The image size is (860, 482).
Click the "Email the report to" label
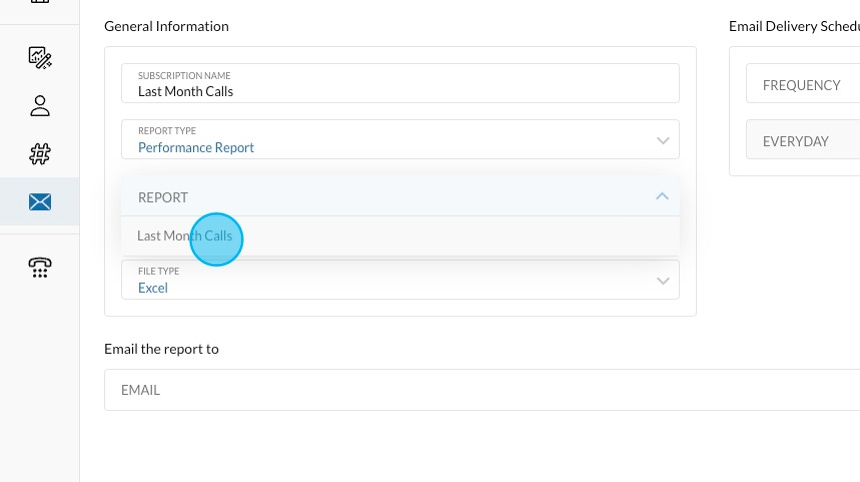pyautogui.click(x=161, y=349)
